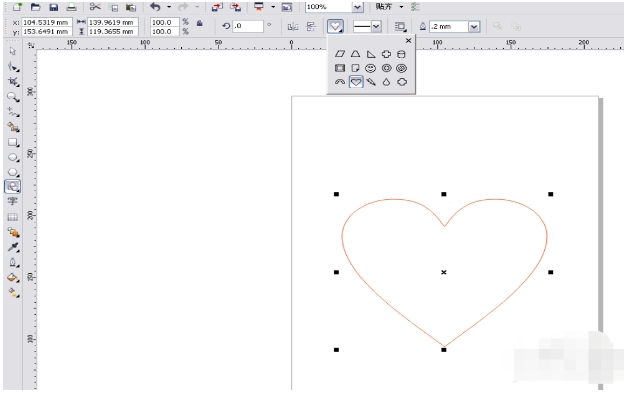
Task: Save the document with the floppy disk icon
Action: [x=53, y=7]
